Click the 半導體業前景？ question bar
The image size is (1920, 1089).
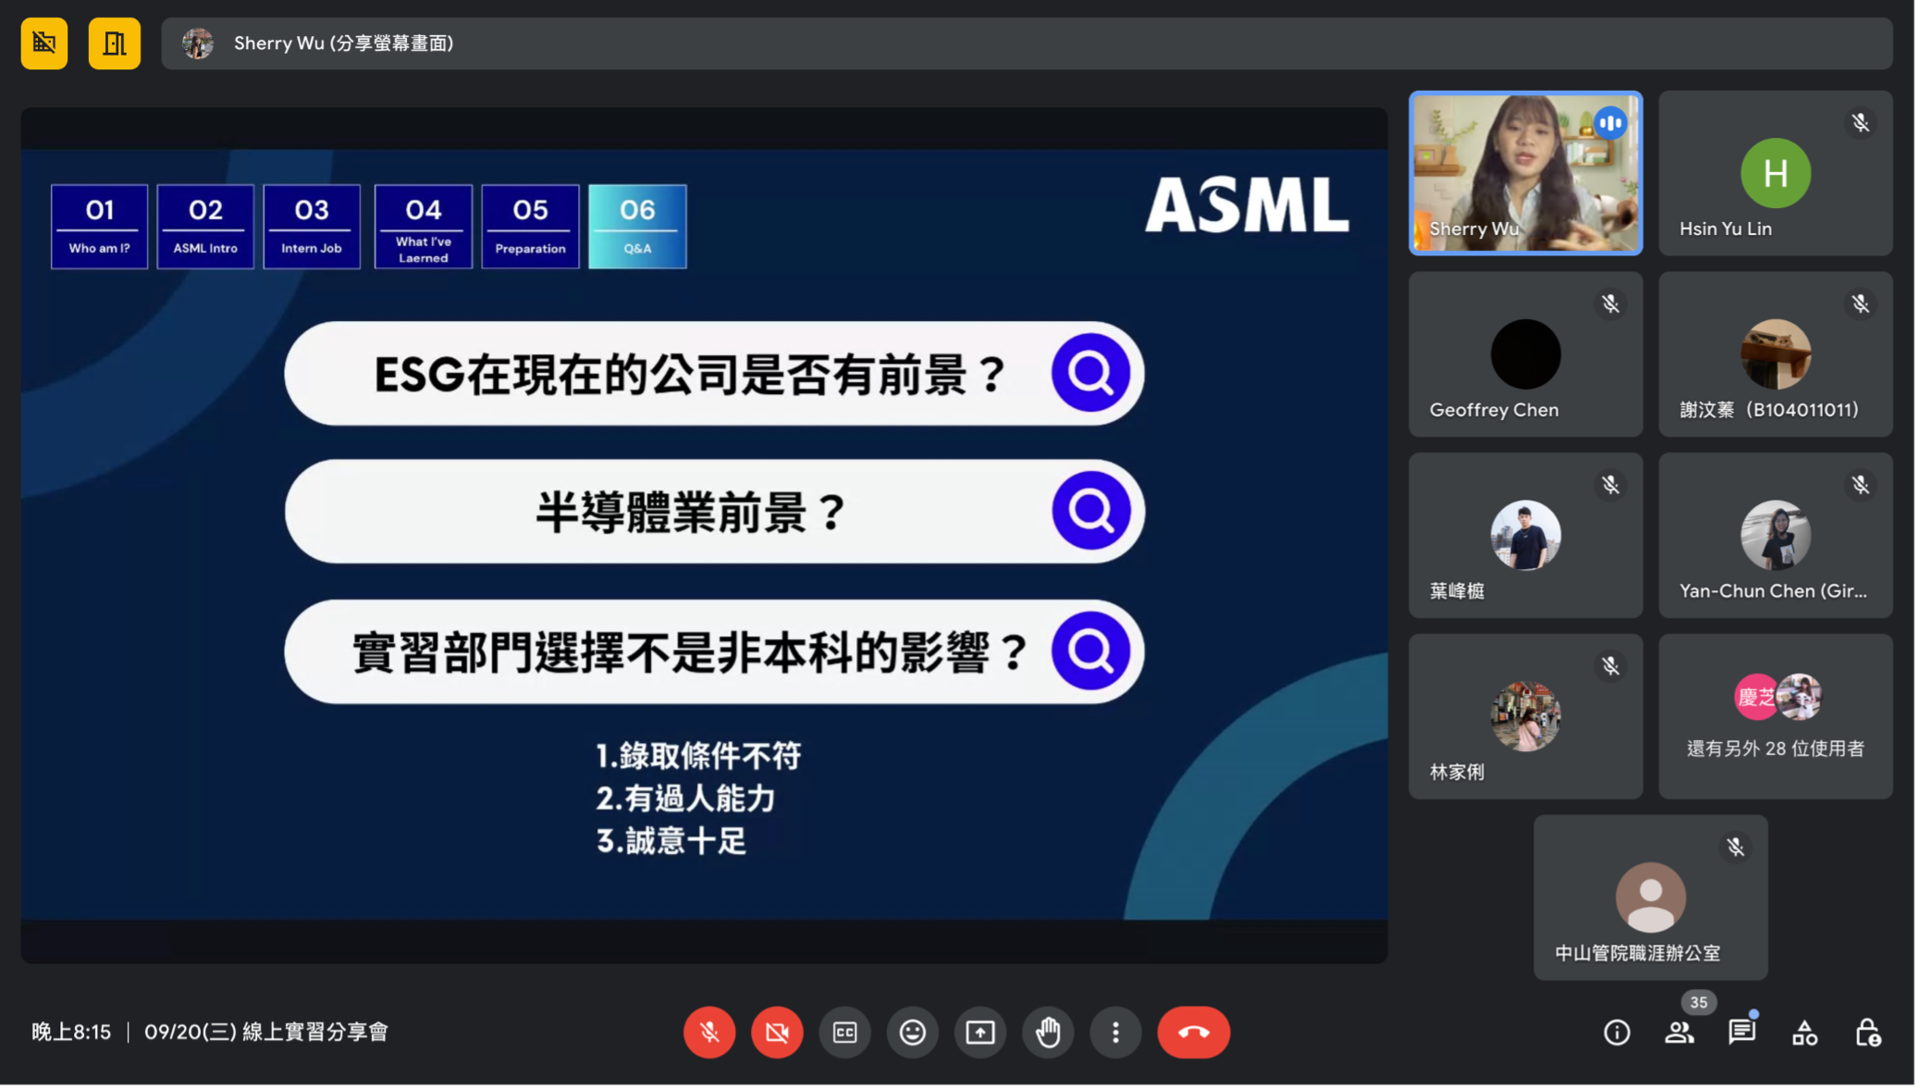[x=716, y=513]
